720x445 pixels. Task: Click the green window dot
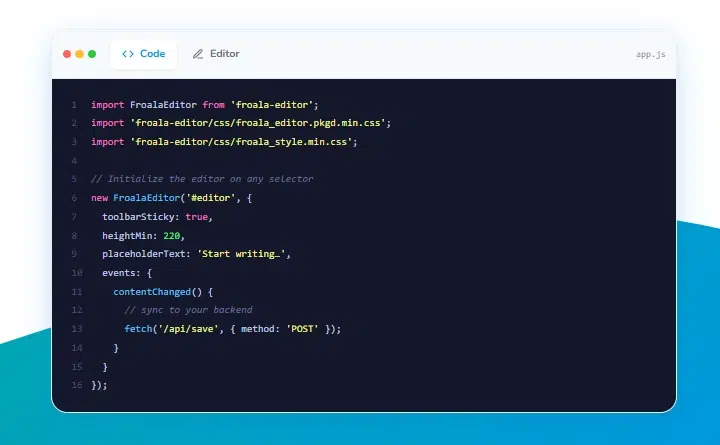click(x=92, y=54)
